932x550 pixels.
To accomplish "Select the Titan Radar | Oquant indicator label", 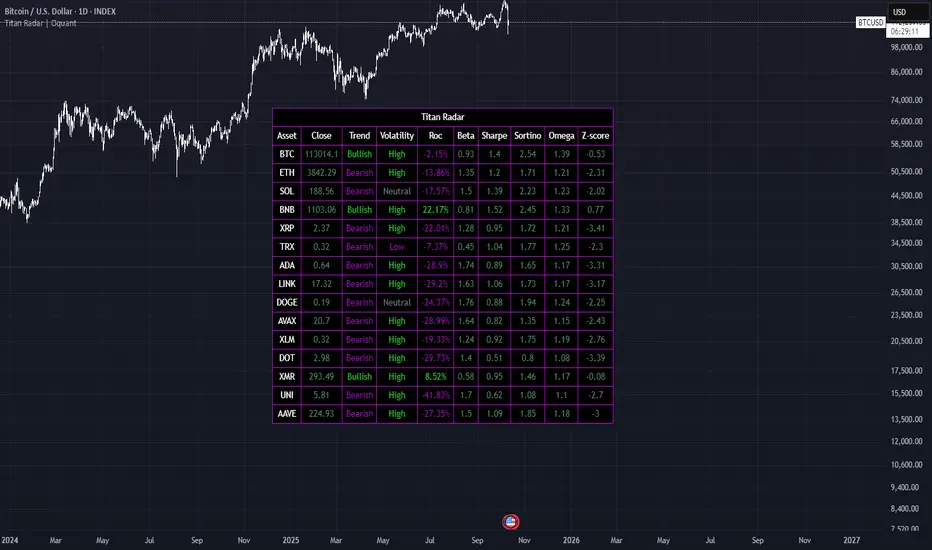I will click(42, 22).
